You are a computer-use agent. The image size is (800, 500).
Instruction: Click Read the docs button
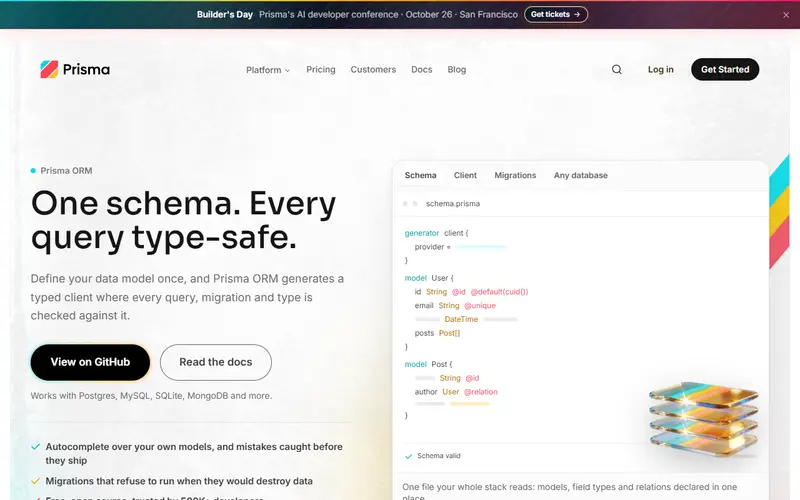[x=216, y=362]
